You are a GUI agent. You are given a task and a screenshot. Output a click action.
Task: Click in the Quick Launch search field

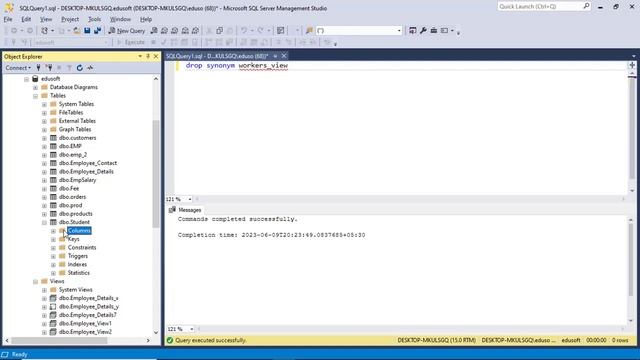pyautogui.click(x=539, y=7)
